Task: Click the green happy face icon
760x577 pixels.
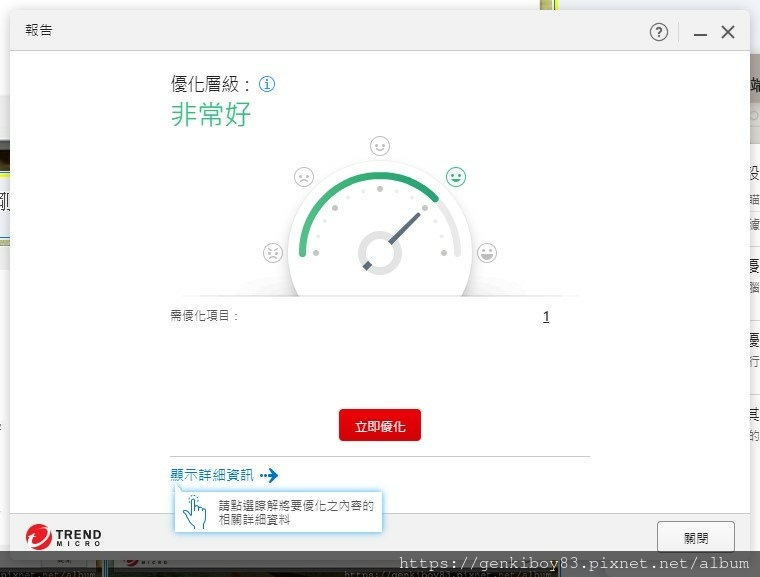Action: pos(456,177)
